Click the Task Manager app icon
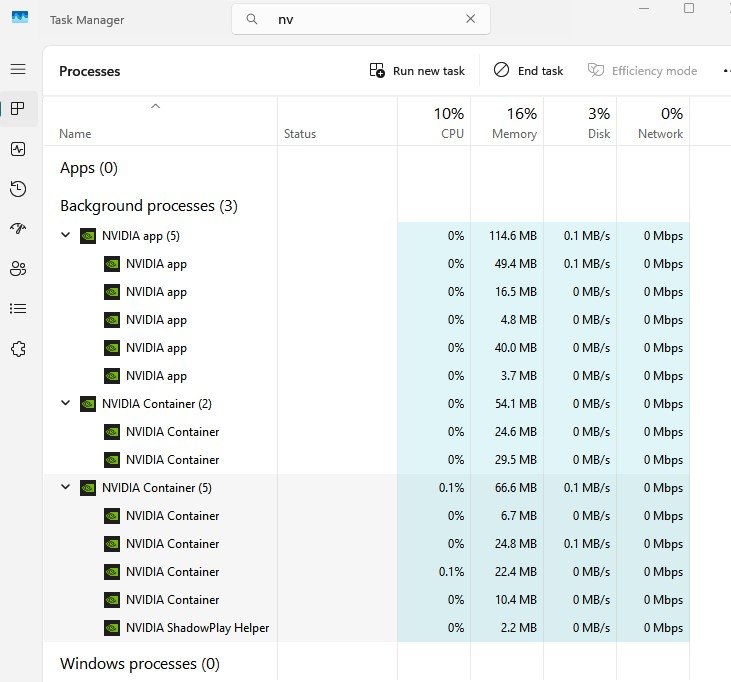The height and width of the screenshot is (682, 731). point(20,18)
